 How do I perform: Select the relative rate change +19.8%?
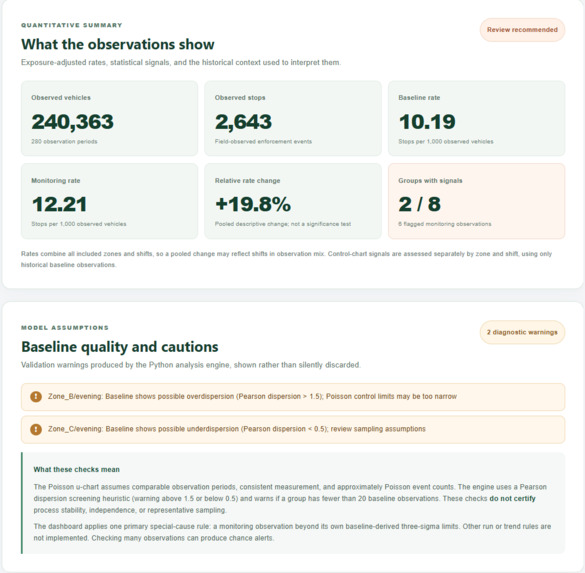253,204
